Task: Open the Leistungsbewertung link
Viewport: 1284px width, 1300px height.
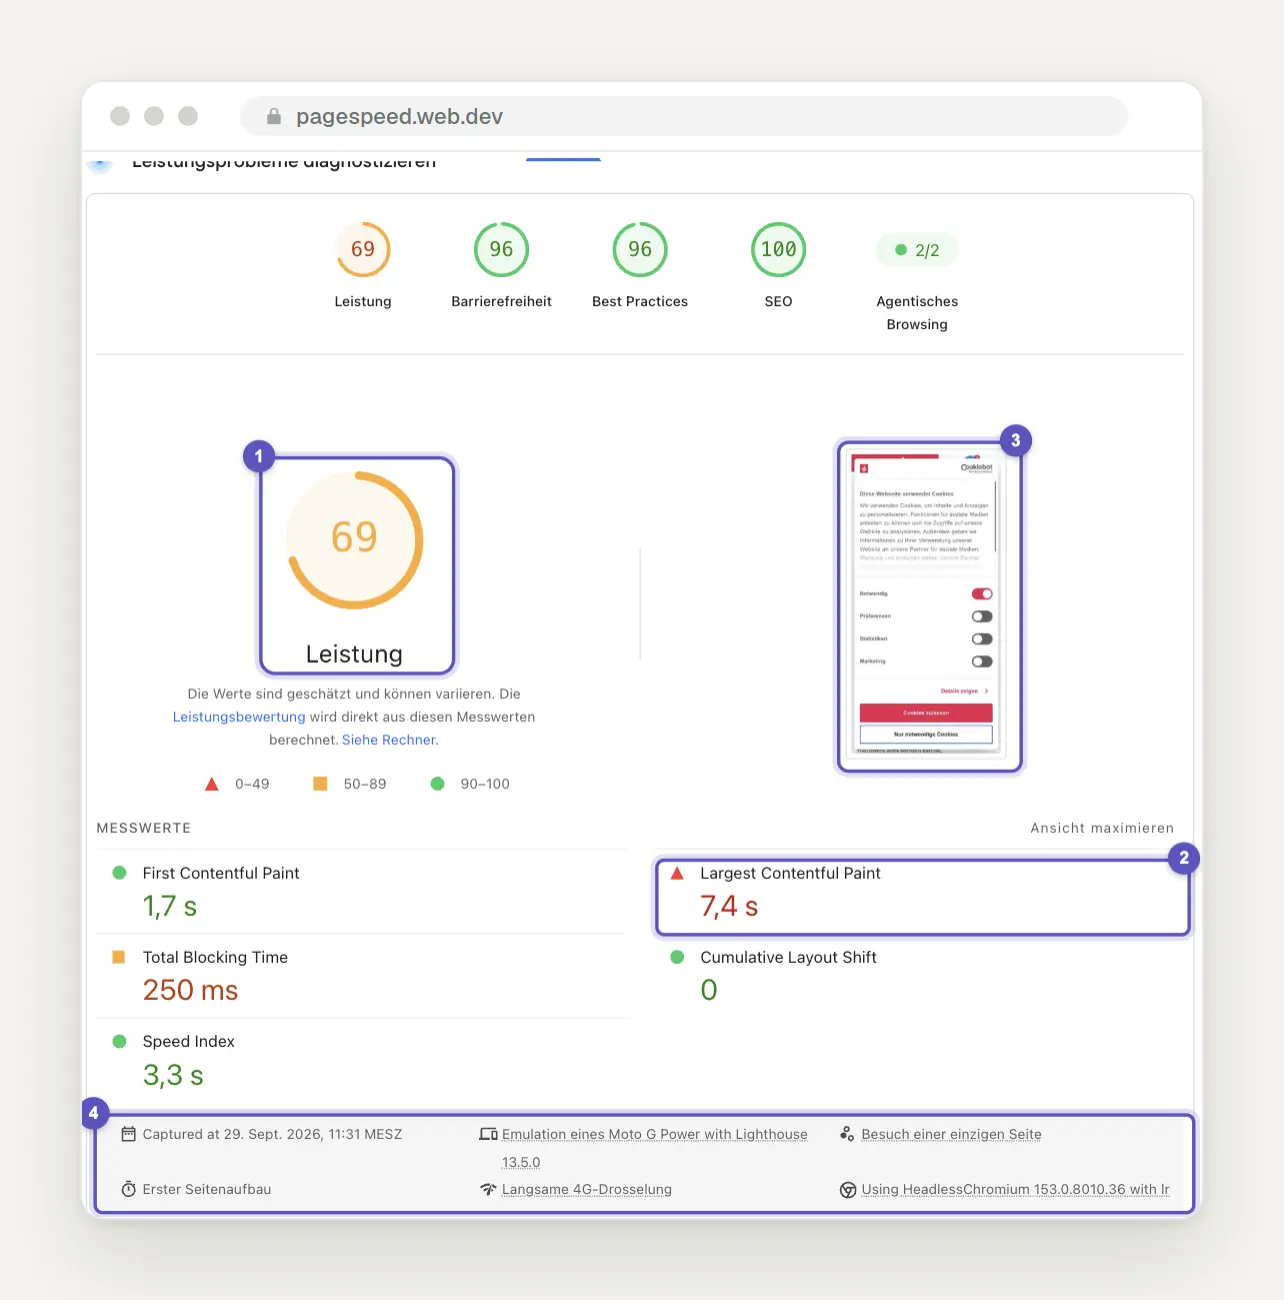Action: 239,717
